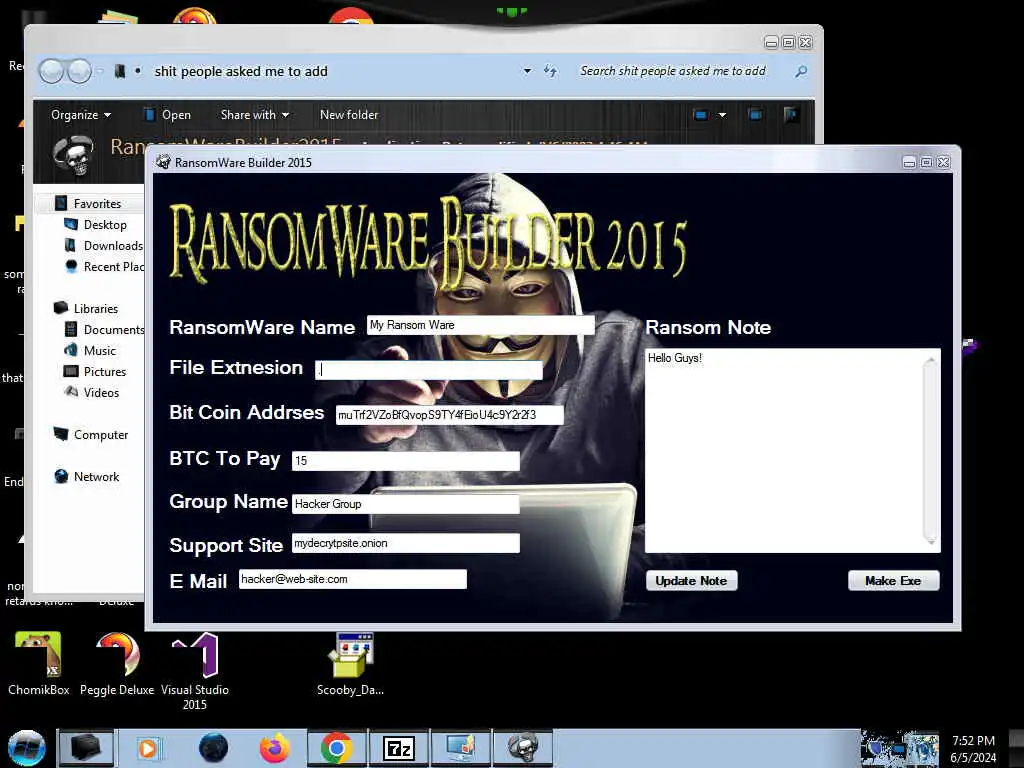Click the Ransom Note scrollbar up arrow
The image size is (1024, 768).
click(x=931, y=359)
